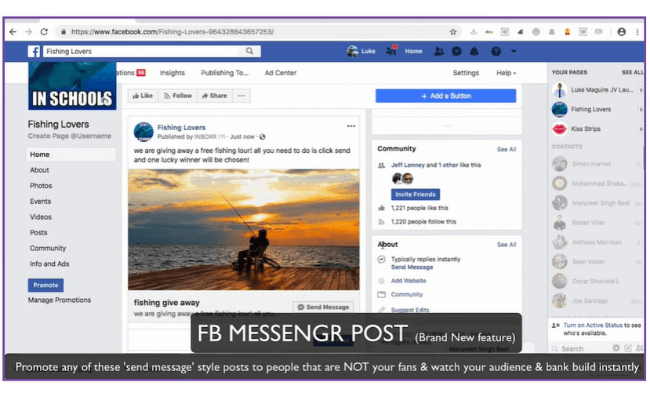Select Posts in the page sidebar
Viewport: 650px width, 400px height.
39,233
